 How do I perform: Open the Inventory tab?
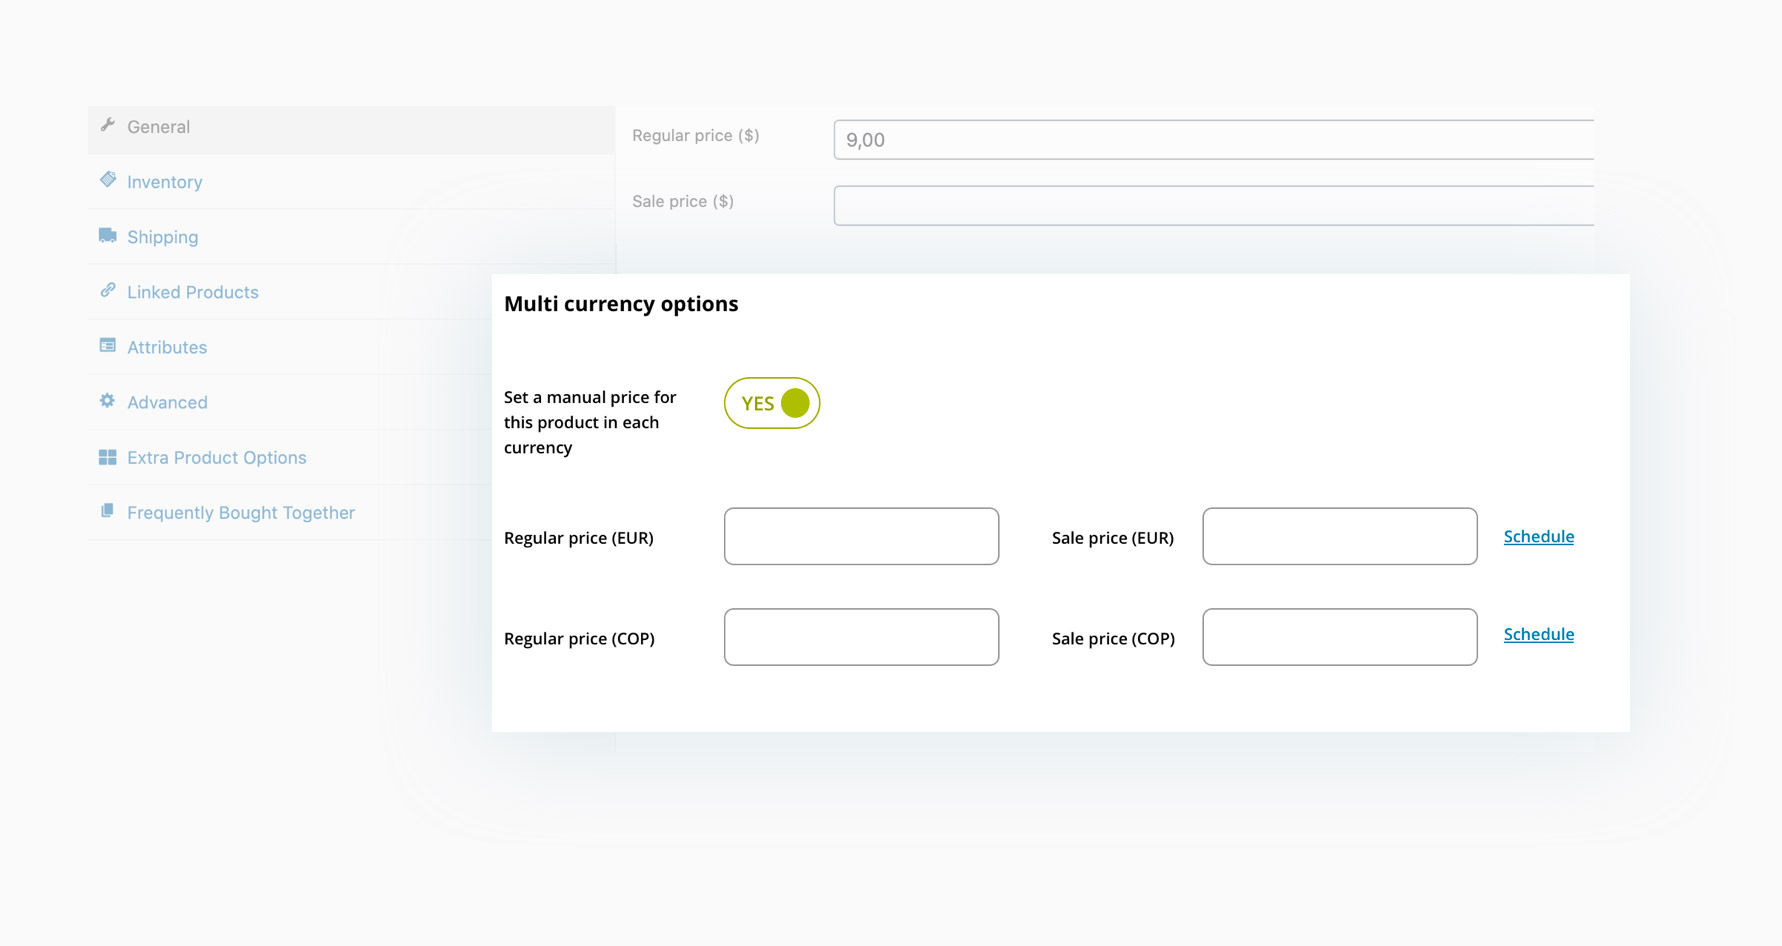[x=351, y=182]
